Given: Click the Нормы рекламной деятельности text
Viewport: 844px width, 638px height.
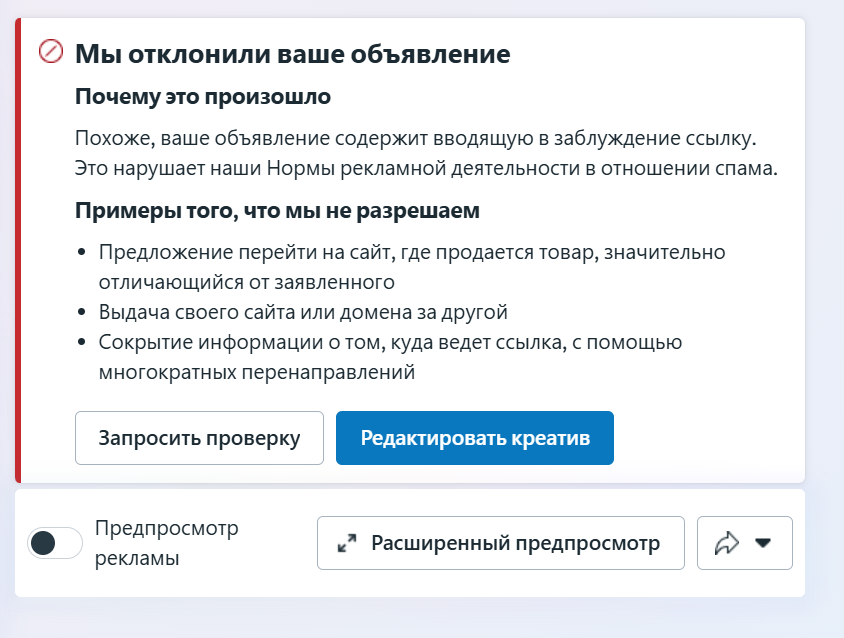Looking at the screenshot, I should tap(357, 169).
